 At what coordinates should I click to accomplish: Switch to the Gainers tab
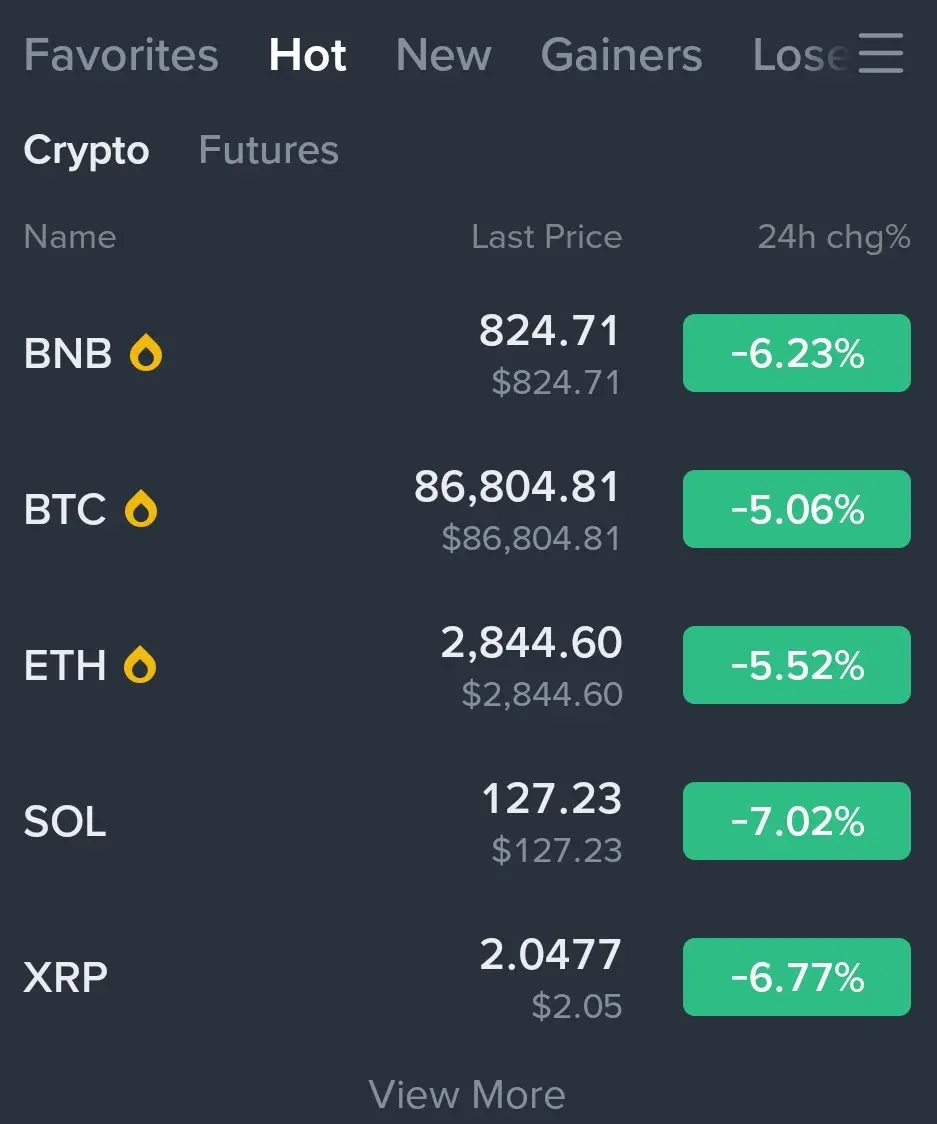pos(621,55)
